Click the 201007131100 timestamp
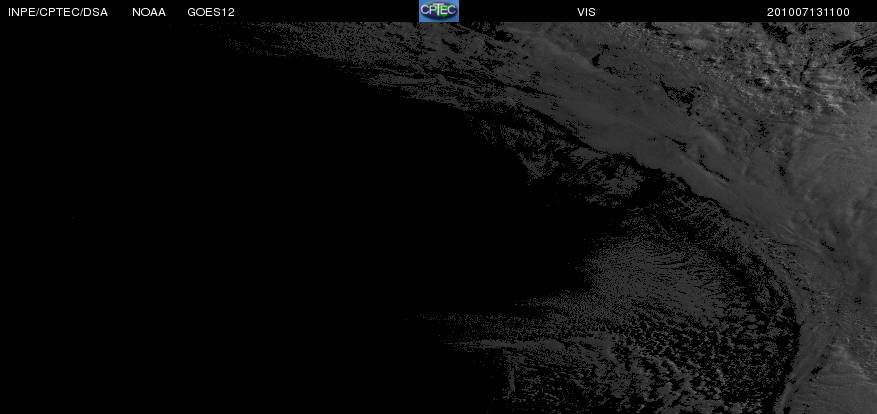 point(808,12)
